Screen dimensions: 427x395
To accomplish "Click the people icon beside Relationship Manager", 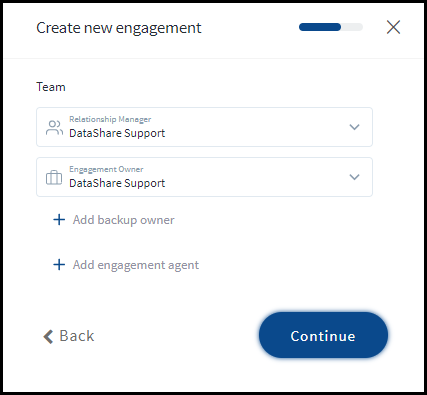I will pyautogui.click(x=54, y=128).
